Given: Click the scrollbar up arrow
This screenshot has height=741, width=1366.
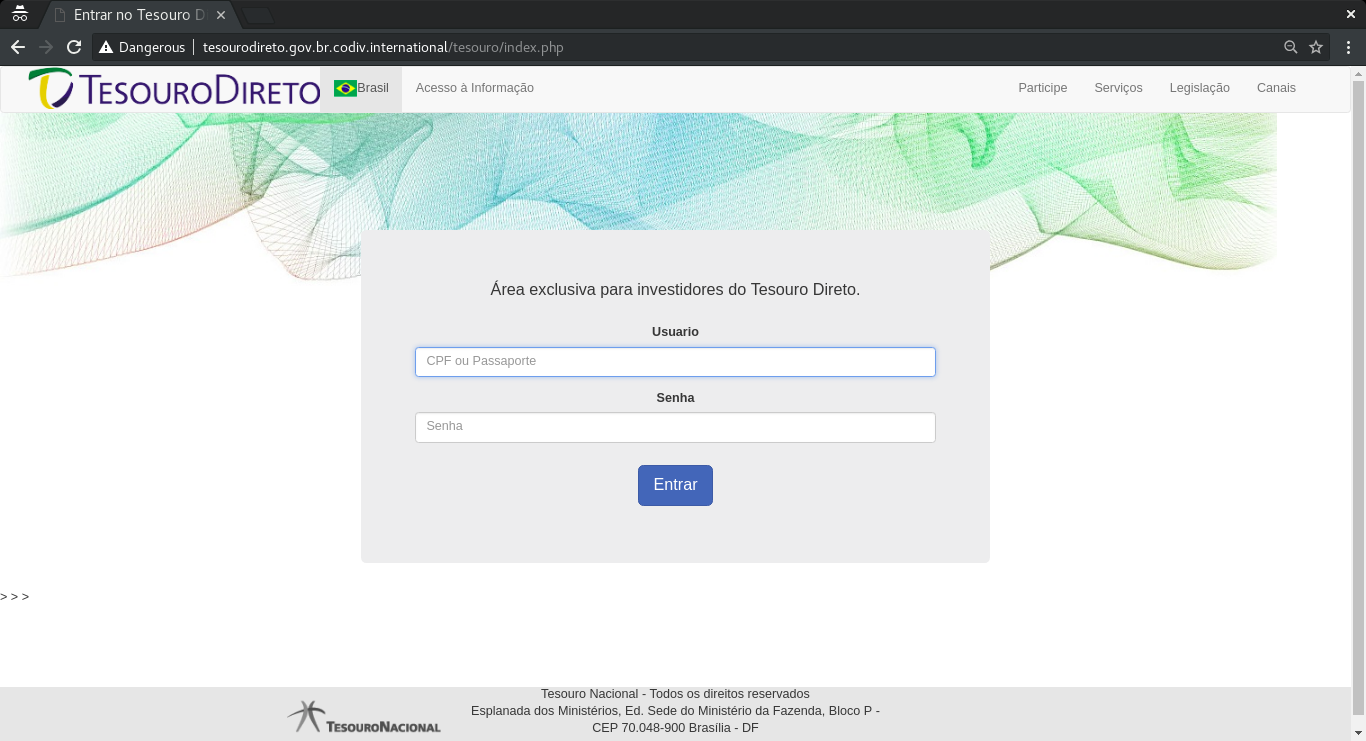Looking at the screenshot, I should point(1358,73).
